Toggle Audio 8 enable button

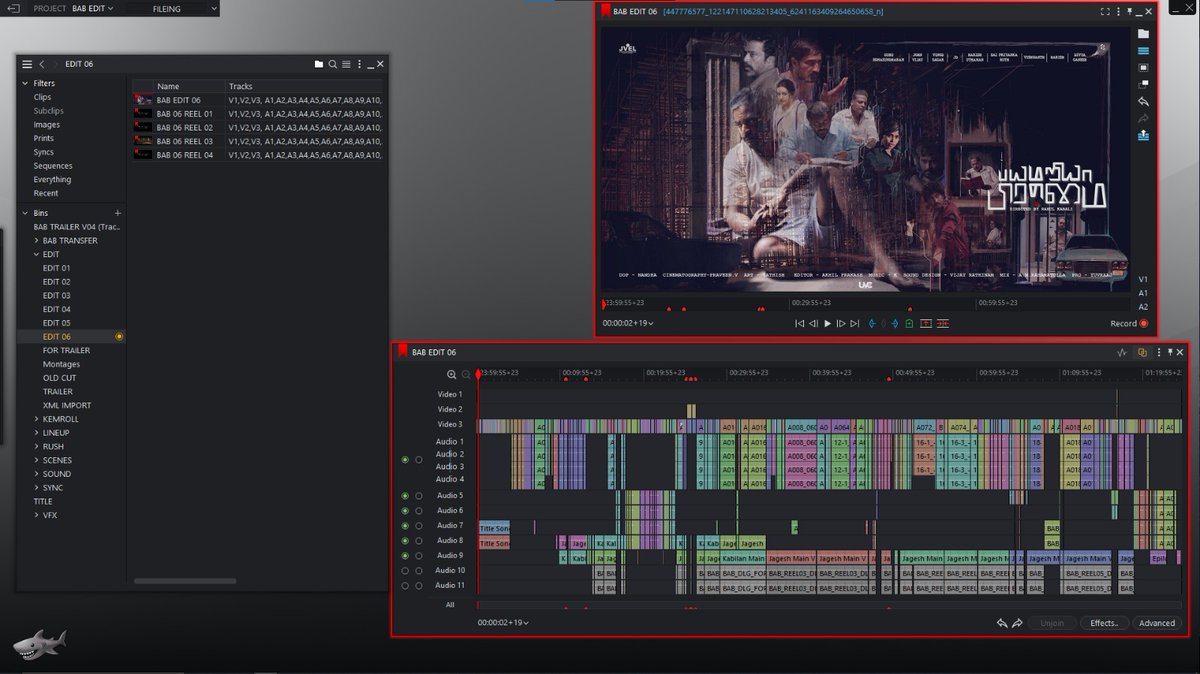pos(405,540)
